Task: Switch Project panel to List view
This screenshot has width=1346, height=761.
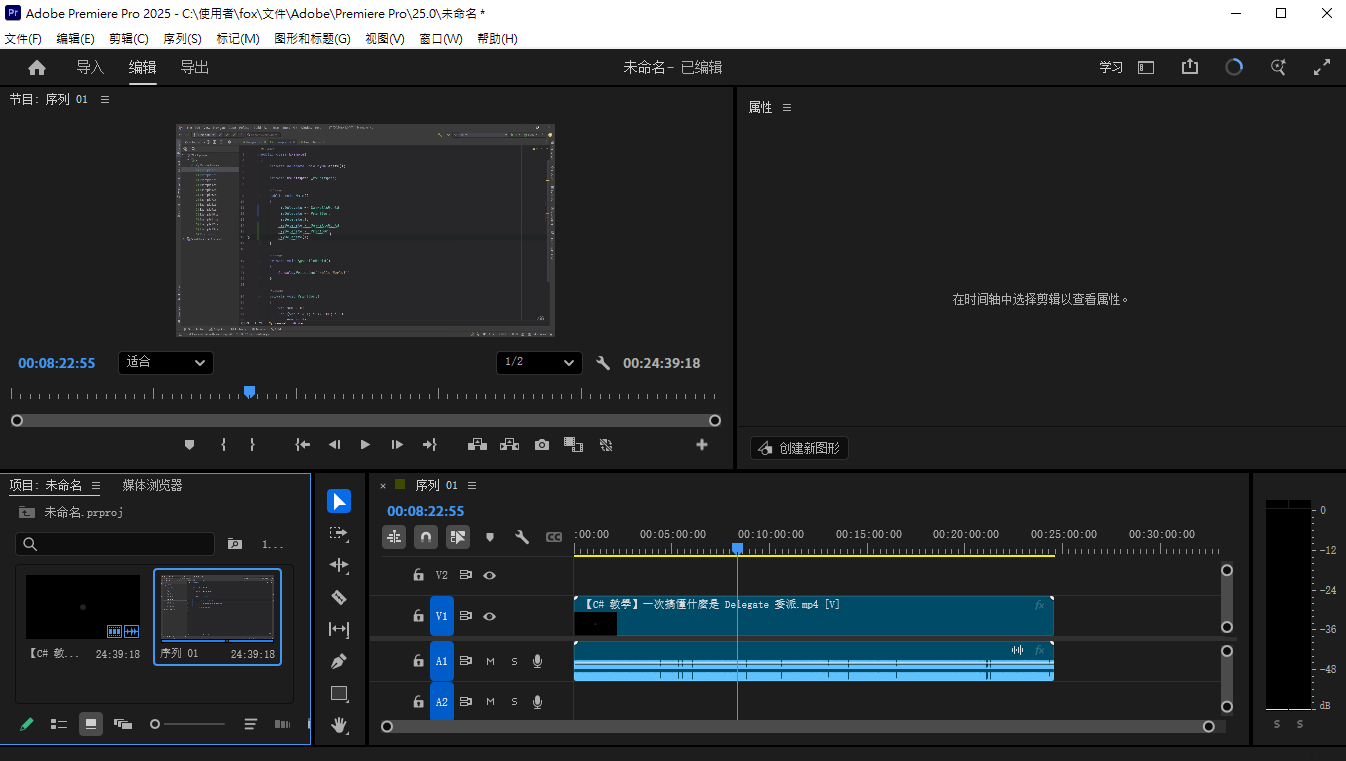Action: [59, 724]
